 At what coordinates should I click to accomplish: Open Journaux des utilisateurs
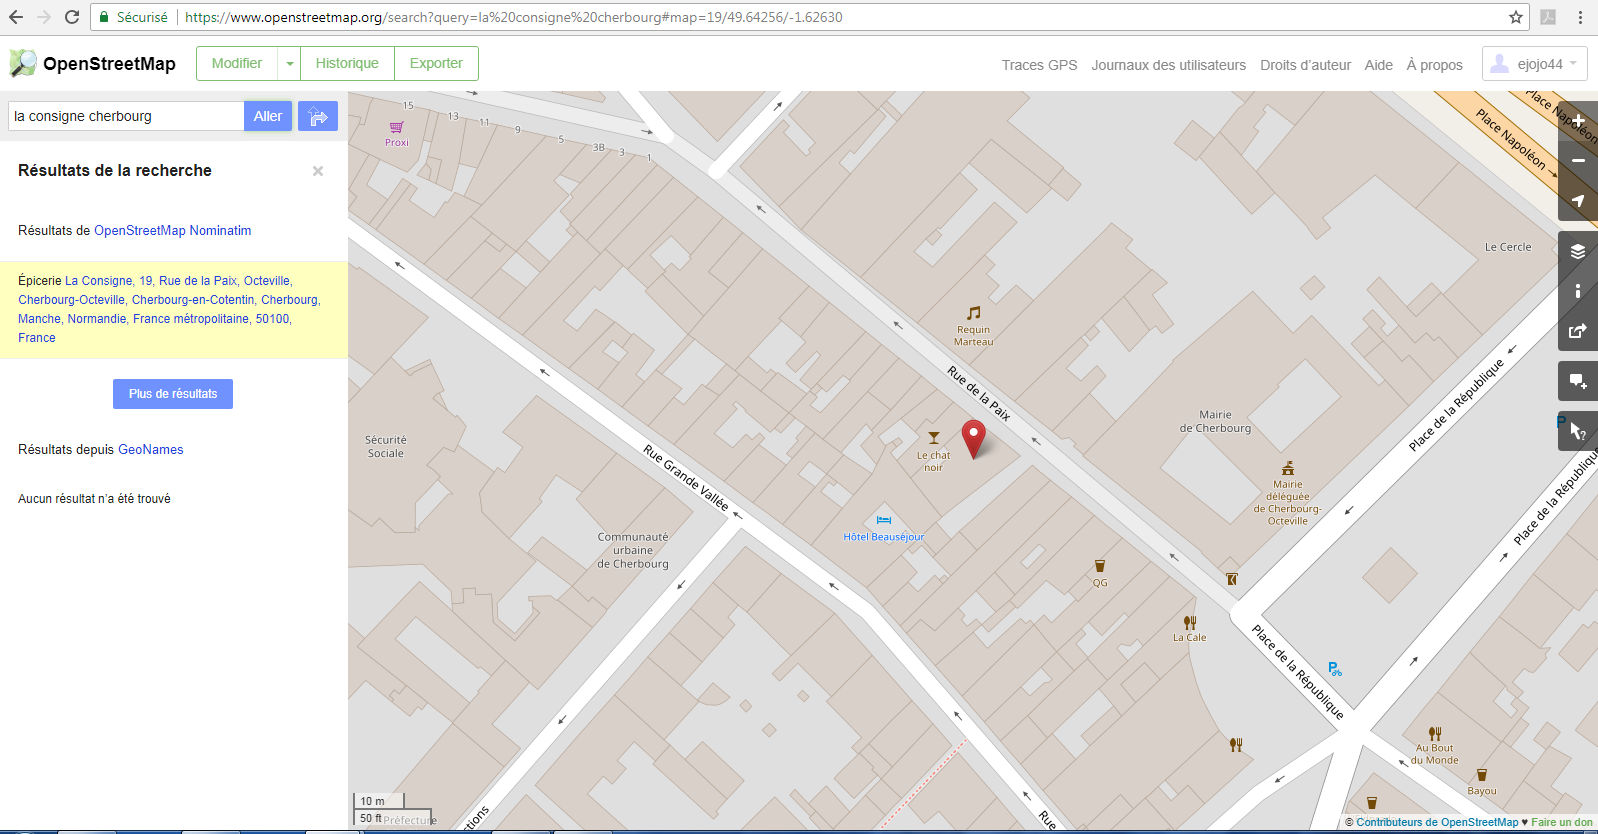pos(1168,65)
